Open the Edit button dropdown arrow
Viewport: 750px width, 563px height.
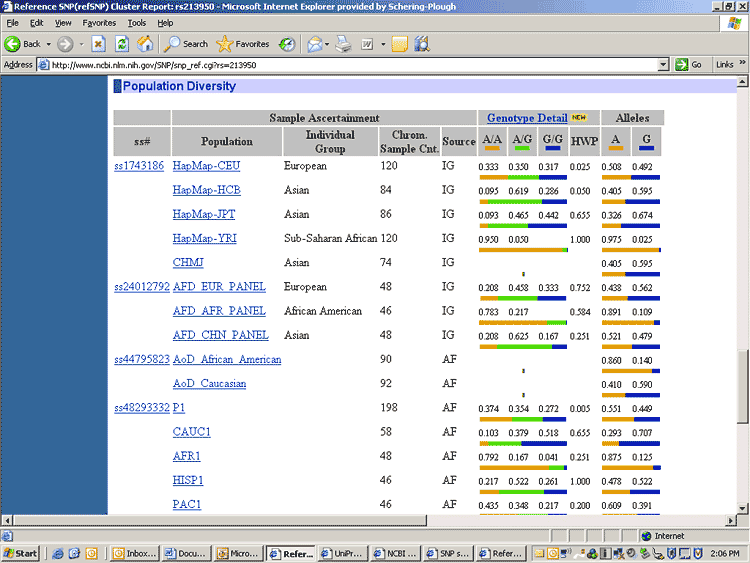pyautogui.click(x=383, y=44)
